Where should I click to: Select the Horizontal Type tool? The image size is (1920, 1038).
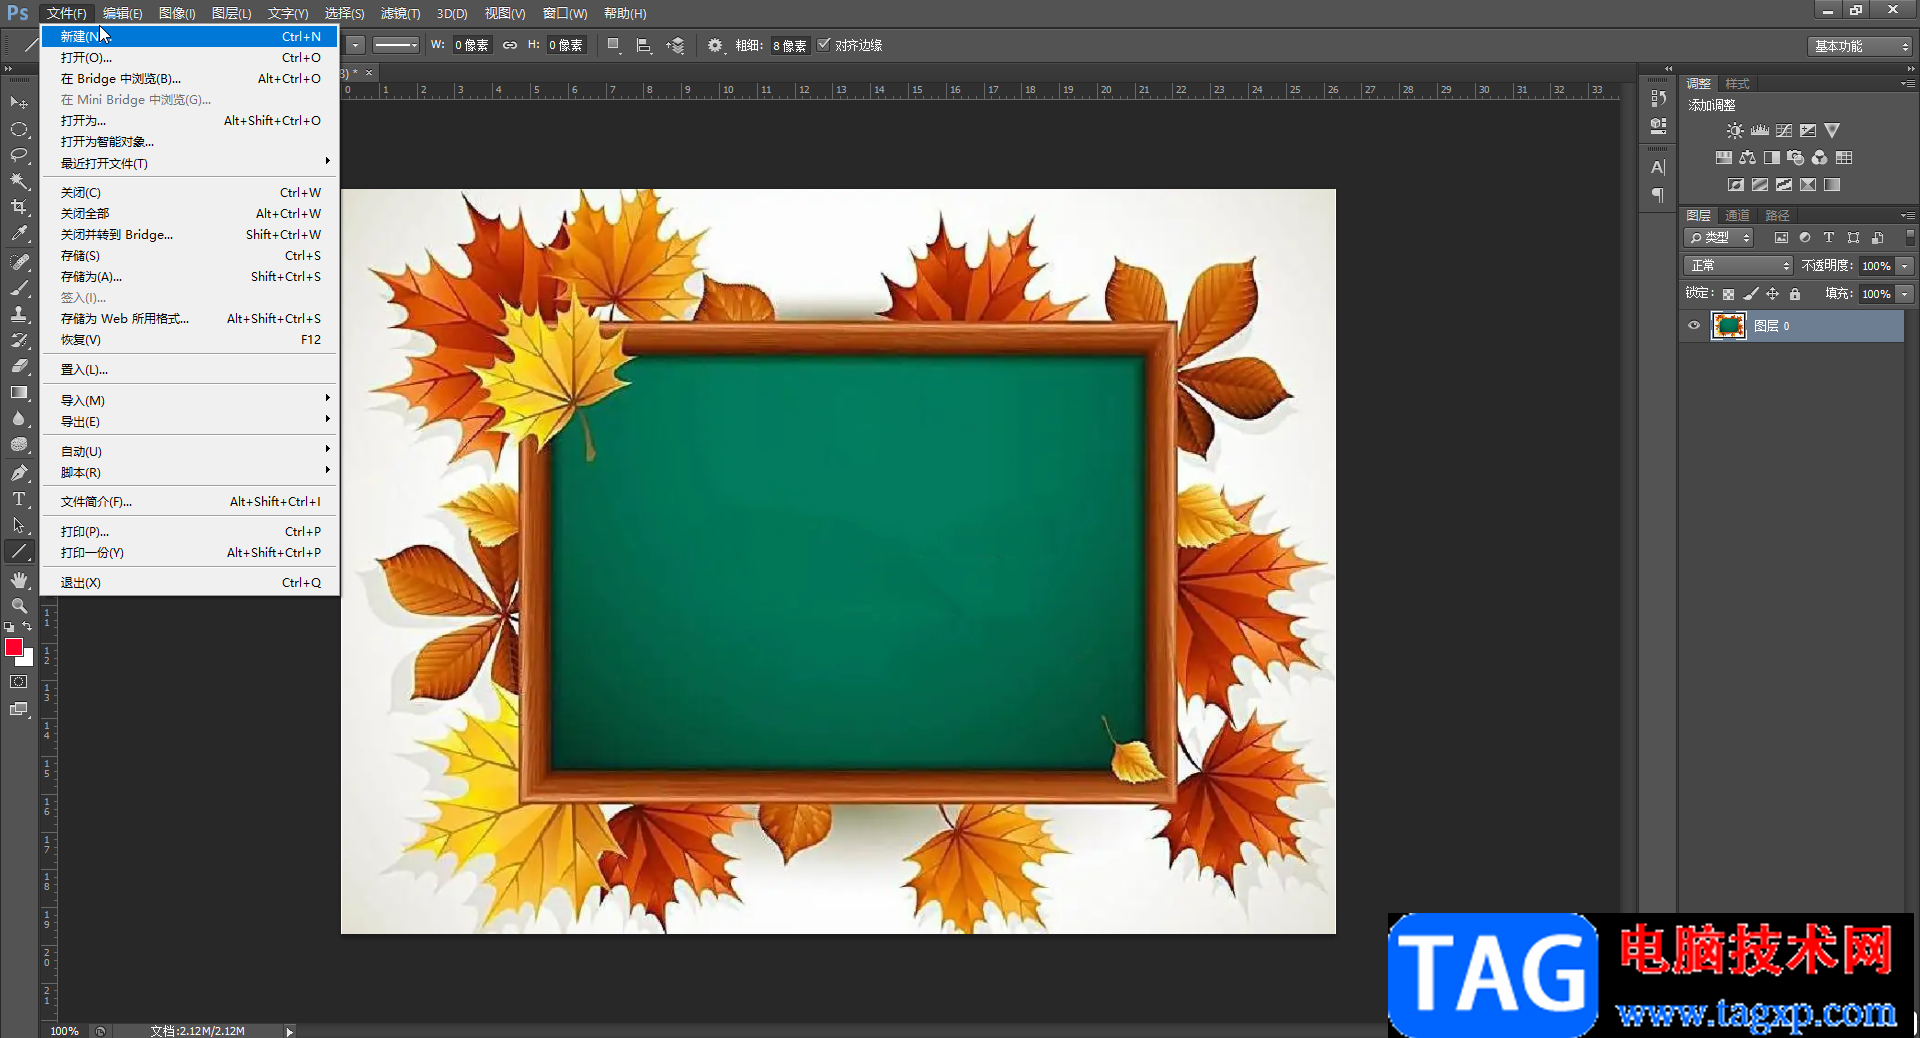point(19,499)
